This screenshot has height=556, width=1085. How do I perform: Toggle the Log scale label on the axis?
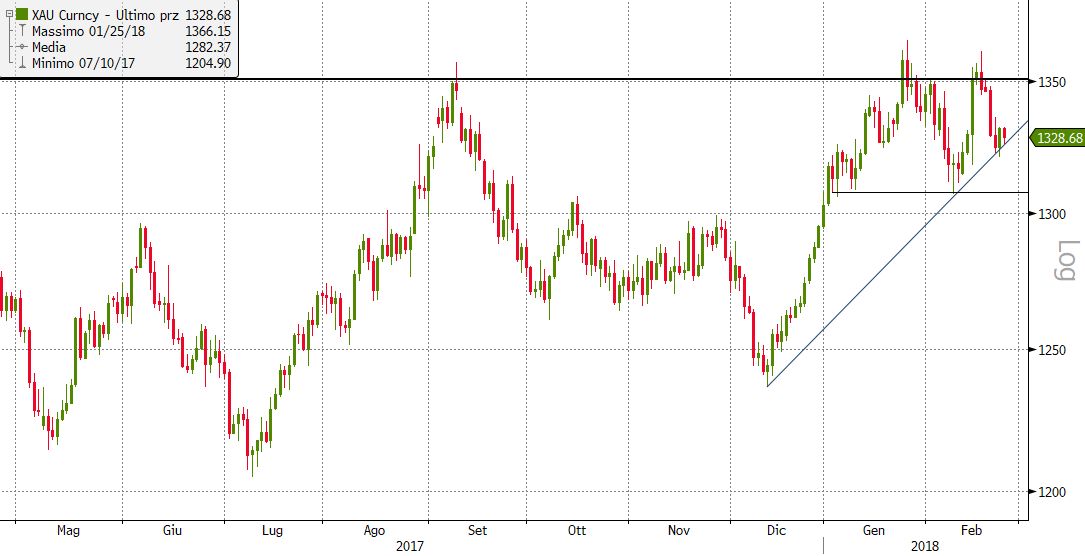(x=1067, y=260)
